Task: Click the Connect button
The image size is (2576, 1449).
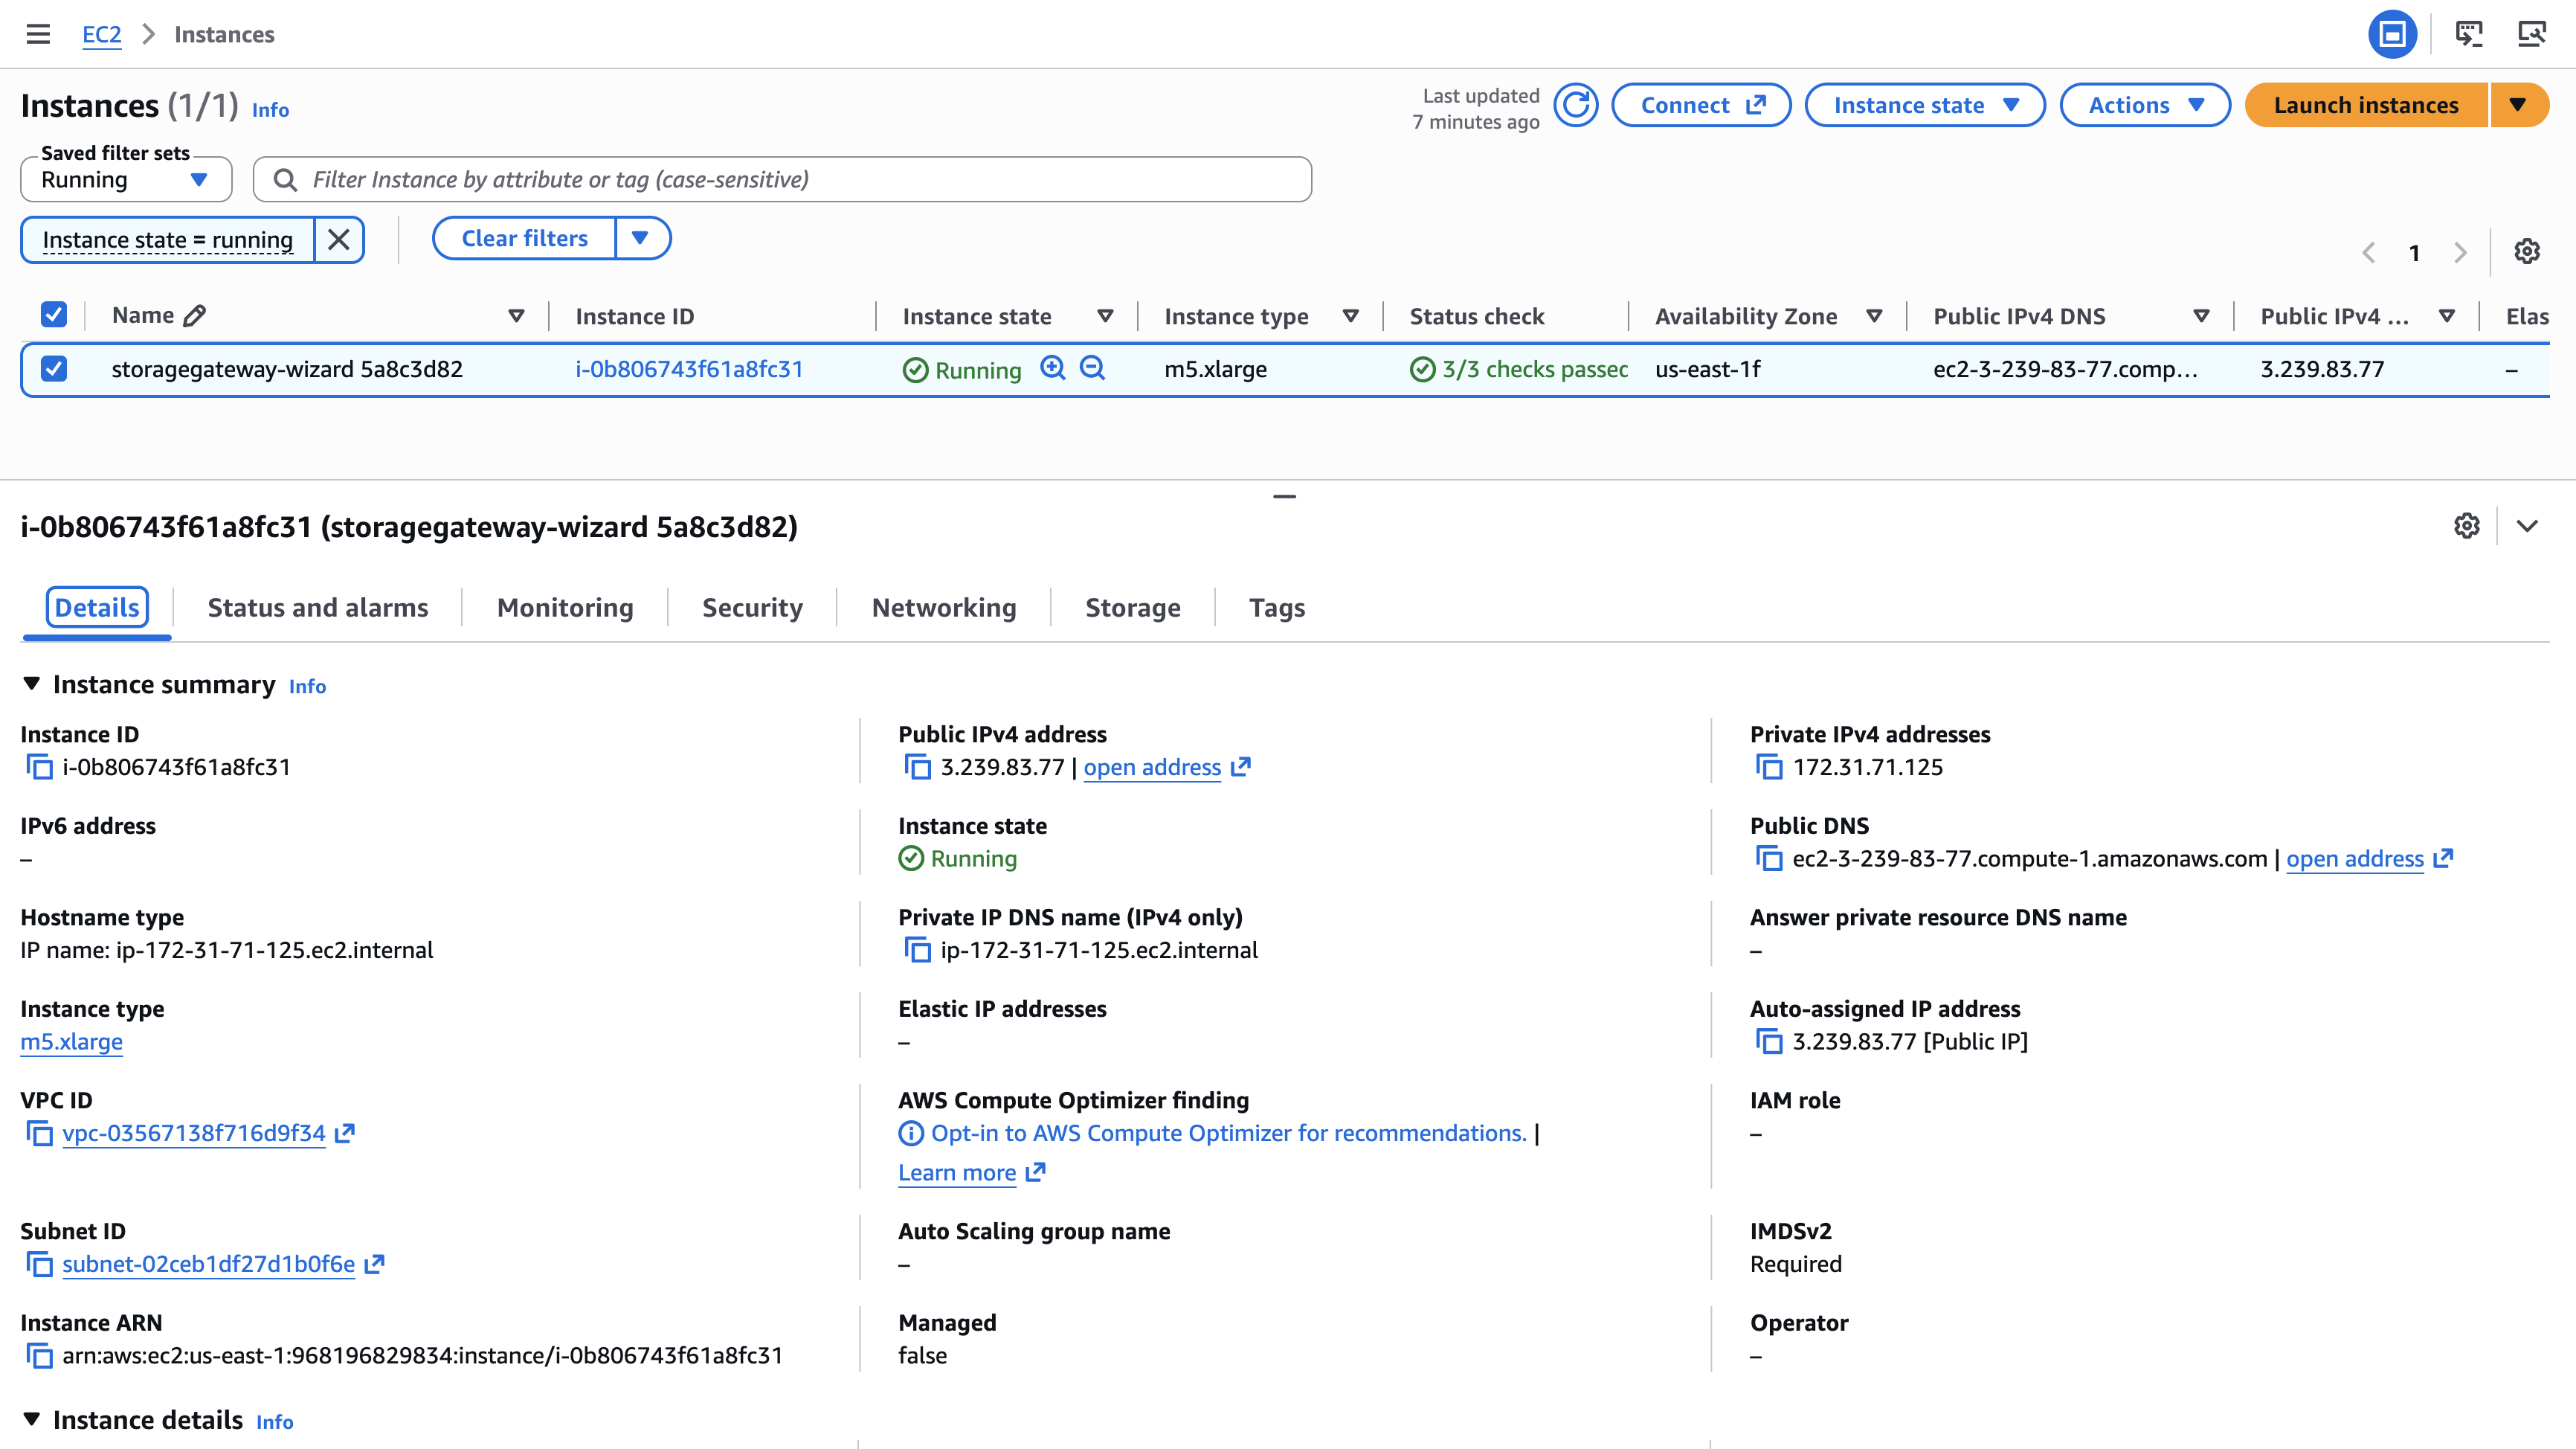Action: pyautogui.click(x=1701, y=105)
